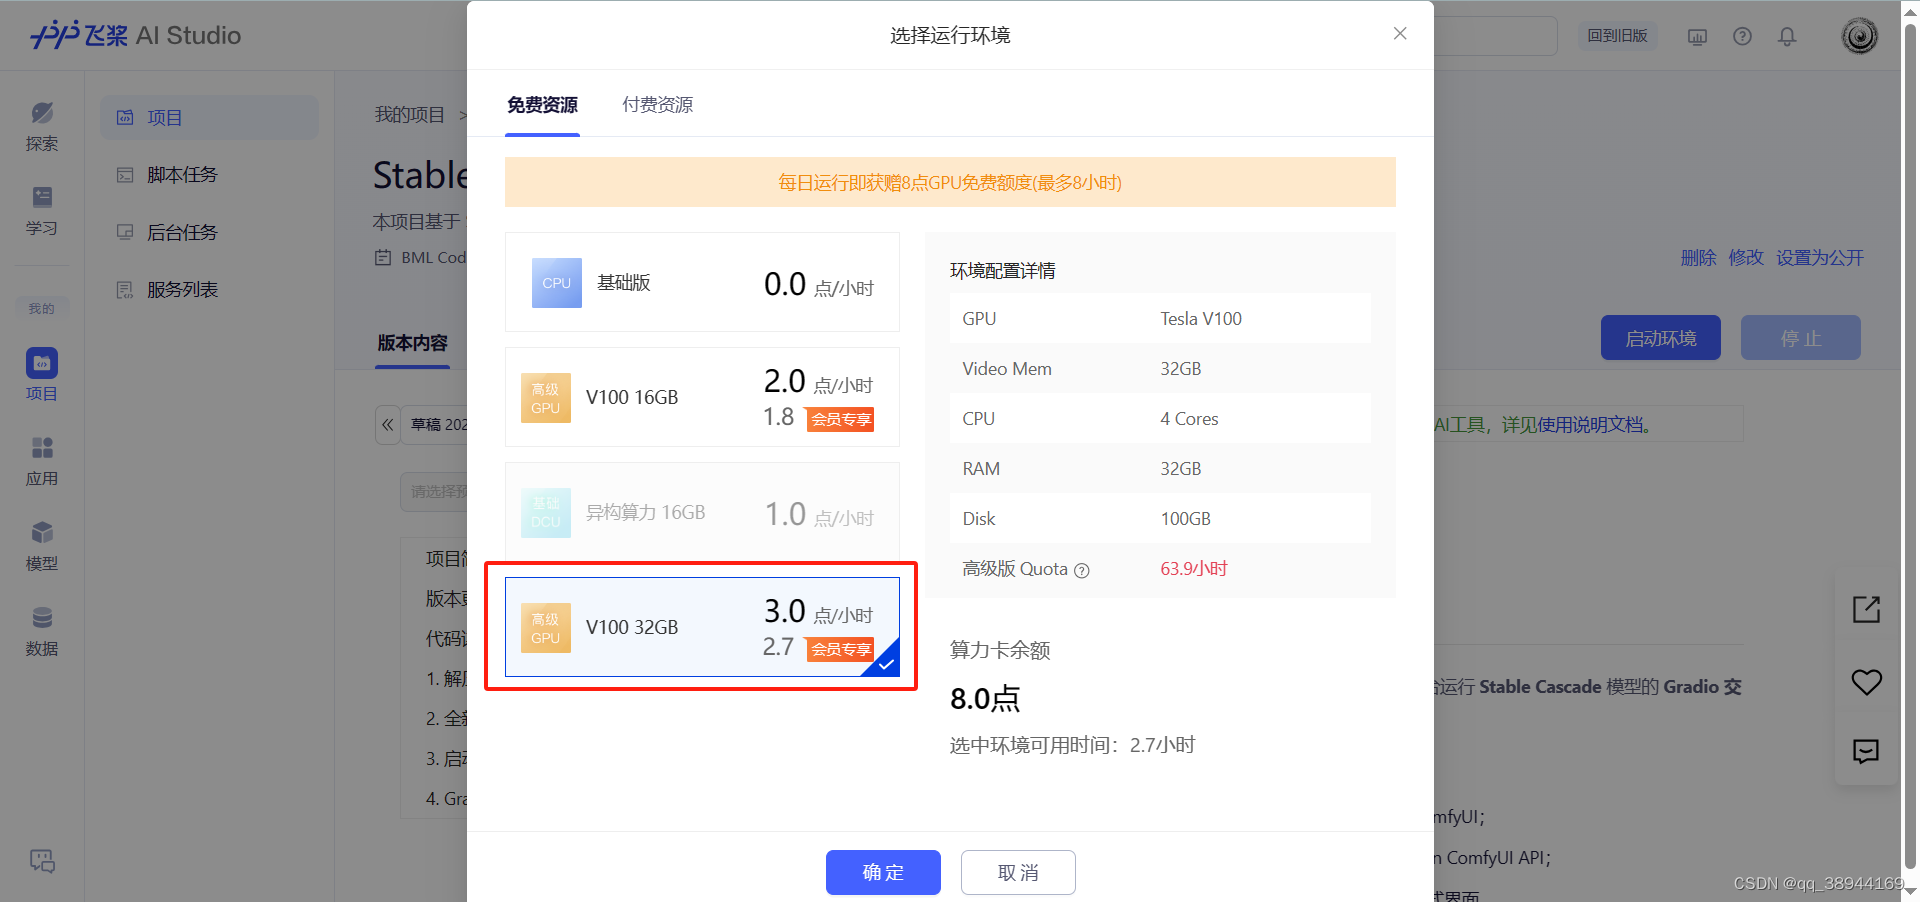Open the 项目 menu item
Viewport: 1920px width, 902px height.
[209, 117]
